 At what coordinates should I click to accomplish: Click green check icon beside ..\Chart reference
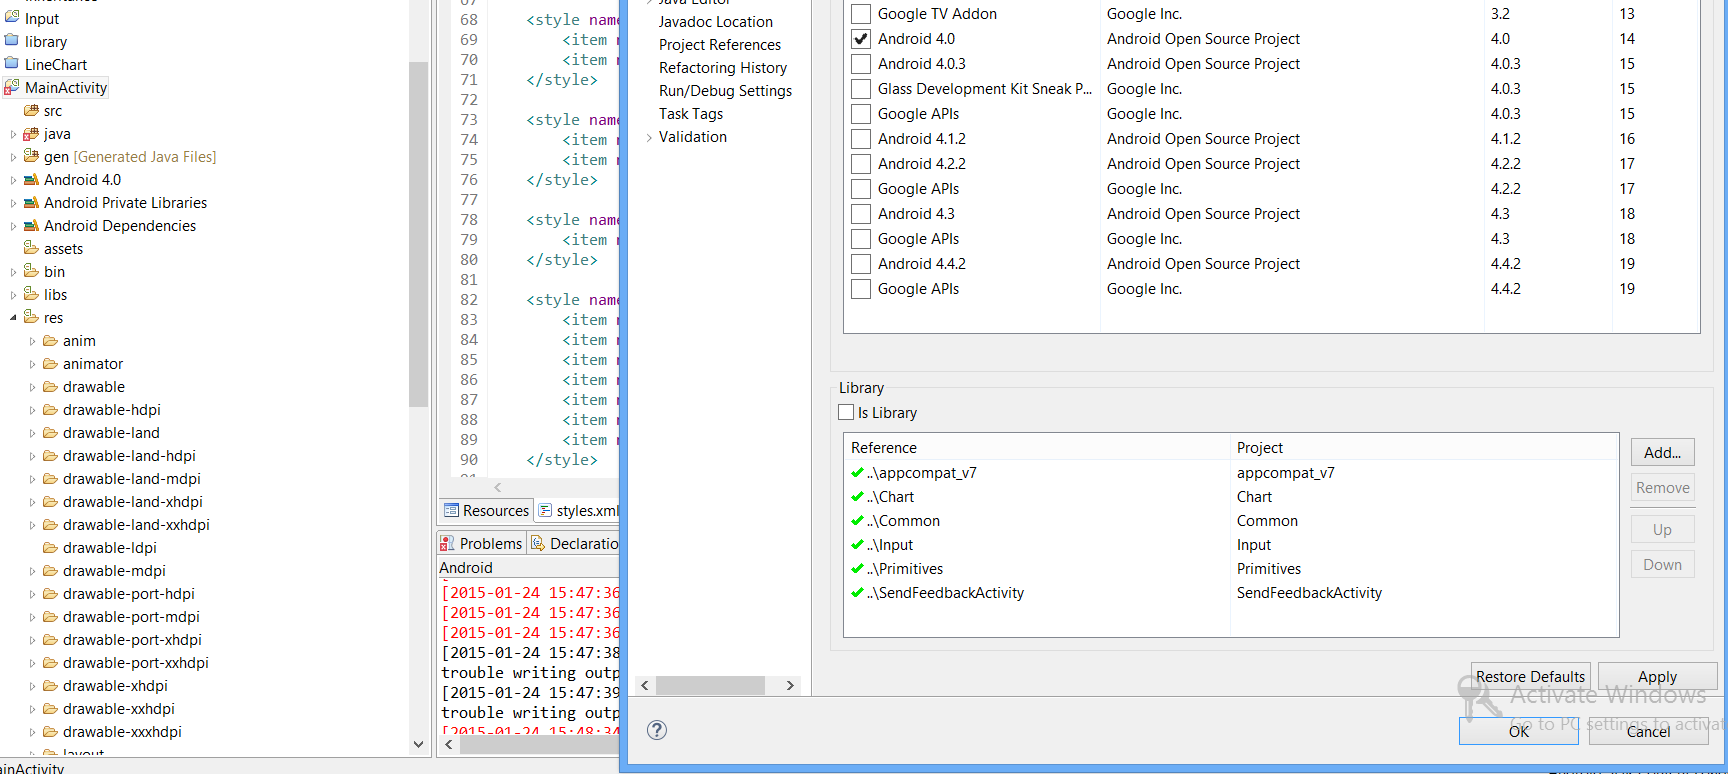tap(857, 497)
